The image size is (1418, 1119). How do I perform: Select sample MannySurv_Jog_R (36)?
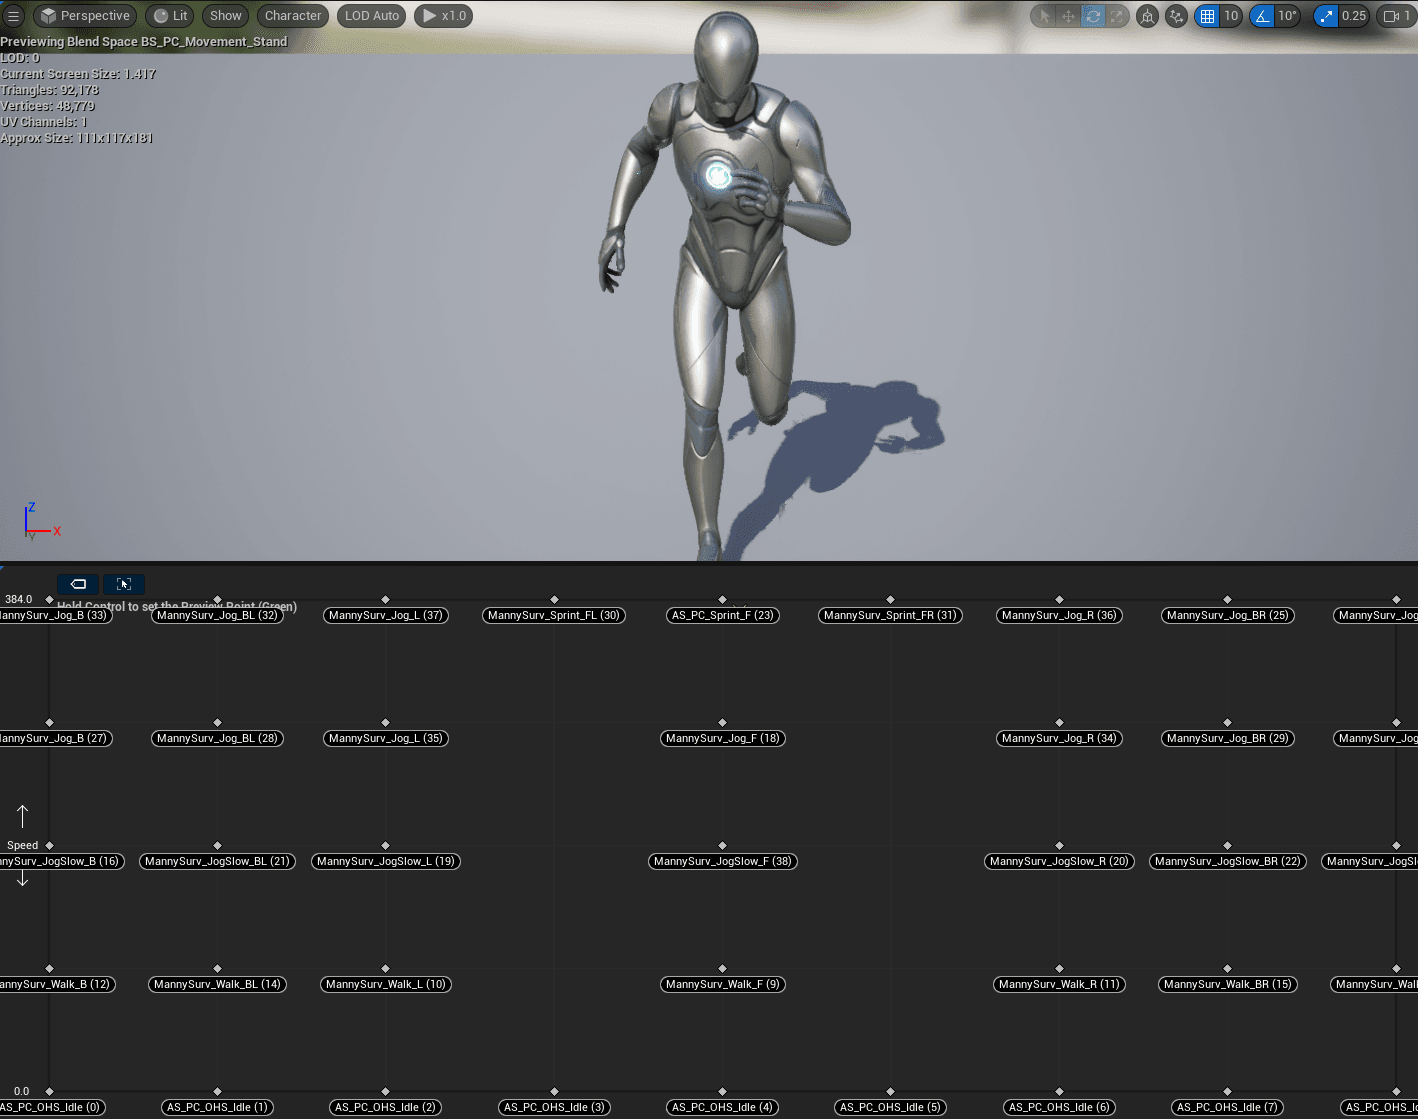click(1059, 615)
